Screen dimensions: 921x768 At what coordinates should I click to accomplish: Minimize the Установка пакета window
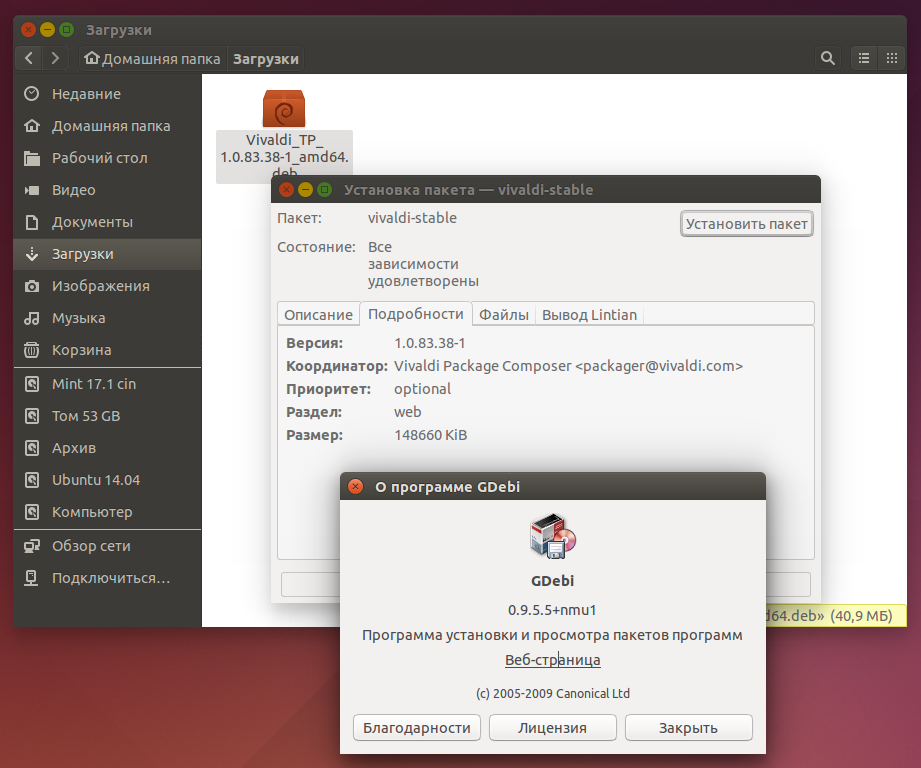pos(305,190)
